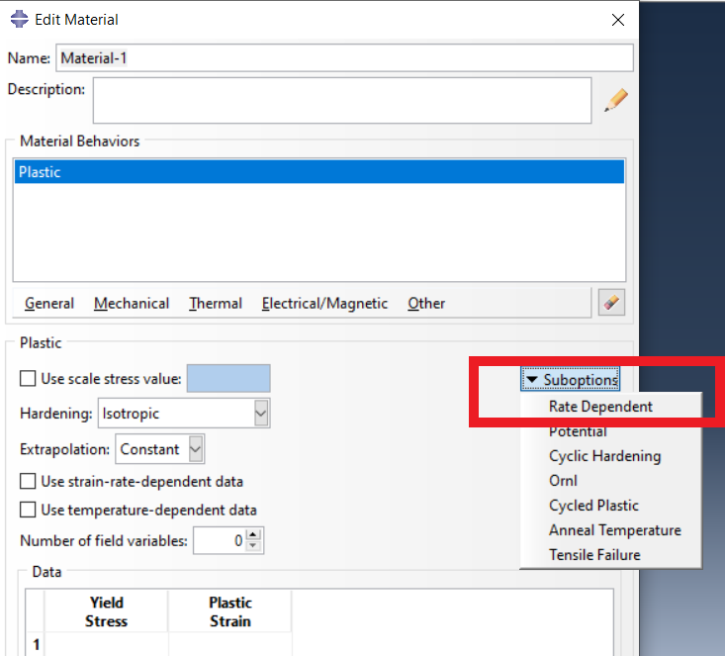Image resolution: width=725 pixels, height=656 pixels.
Task: Select Tensile Failure menu entry
Action: [x=594, y=555]
